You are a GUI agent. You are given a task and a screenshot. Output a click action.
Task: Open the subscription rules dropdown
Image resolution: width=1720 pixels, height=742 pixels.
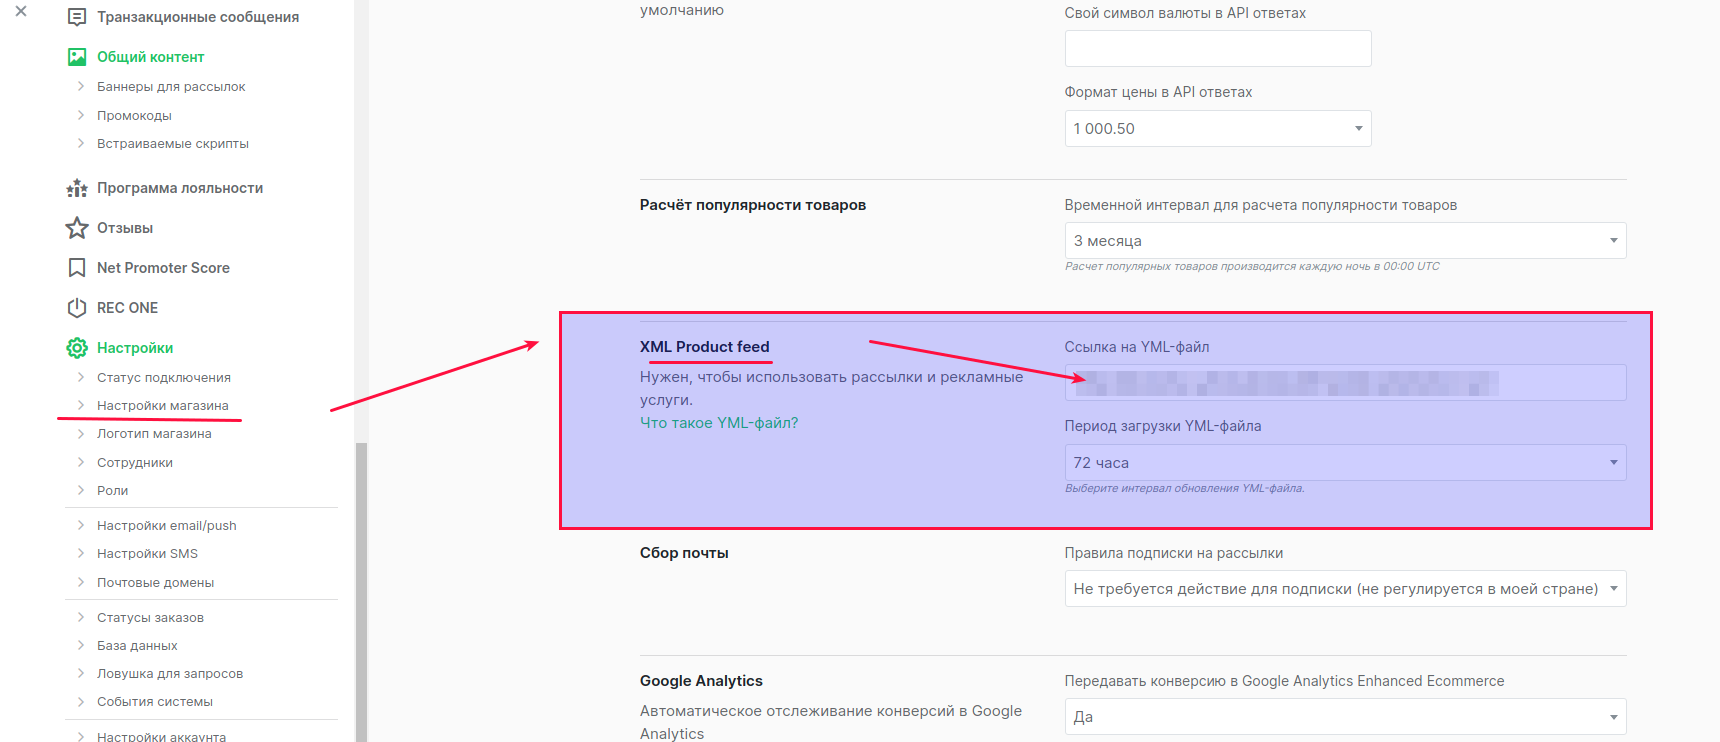(x=1344, y=589)
